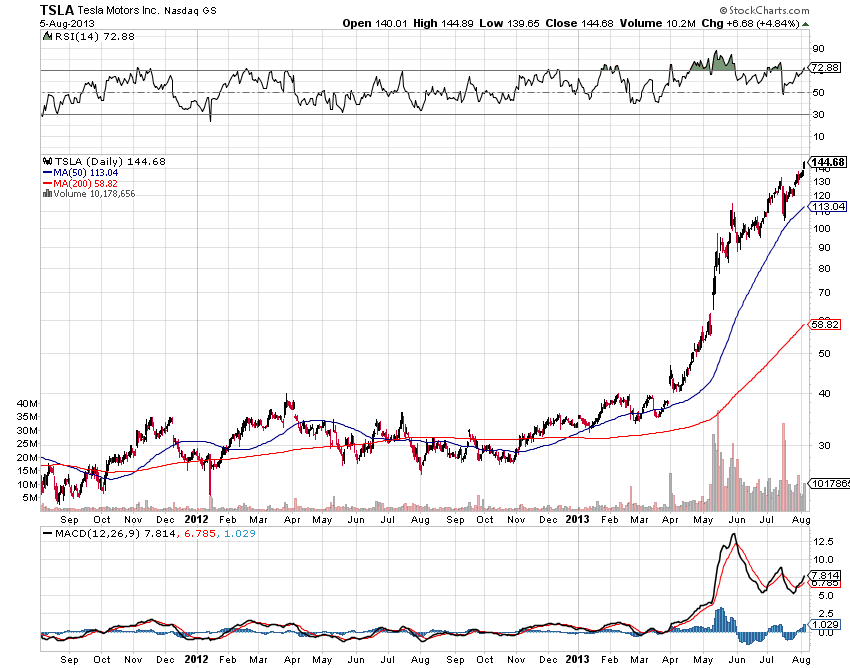Viewport: 850px width, 668px height.
Task: Click the 'MA(200) 58.82' legend entry
Action: pos(85,183)
